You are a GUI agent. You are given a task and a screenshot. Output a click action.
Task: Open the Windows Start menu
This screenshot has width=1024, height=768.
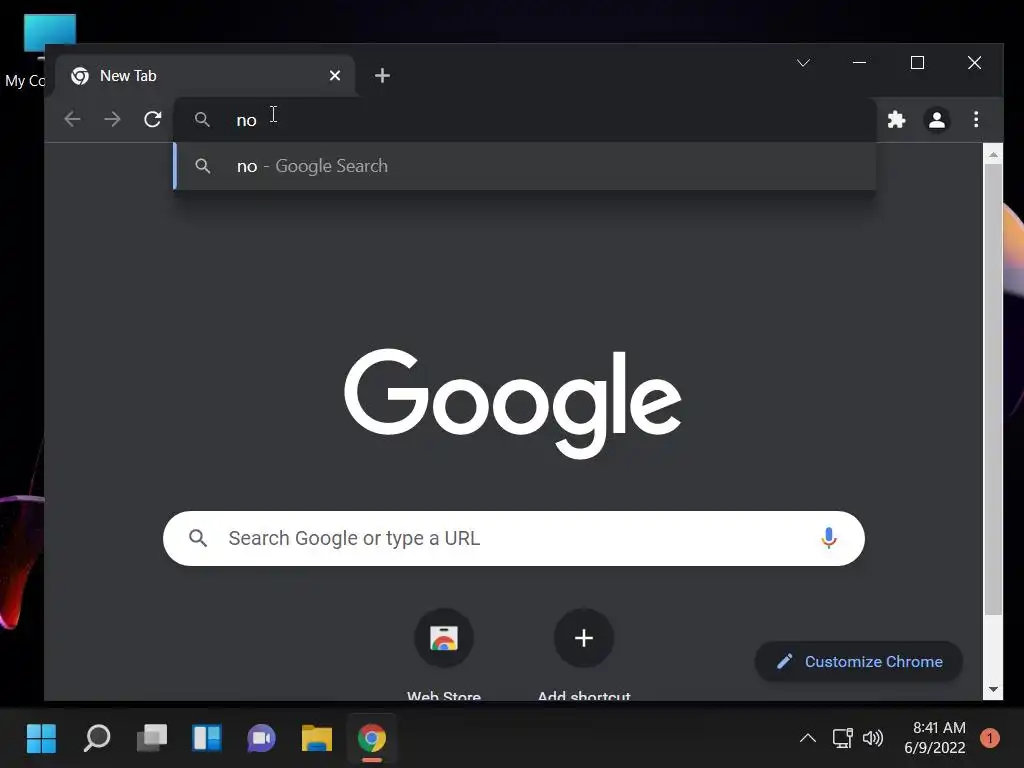pos(42,739)
